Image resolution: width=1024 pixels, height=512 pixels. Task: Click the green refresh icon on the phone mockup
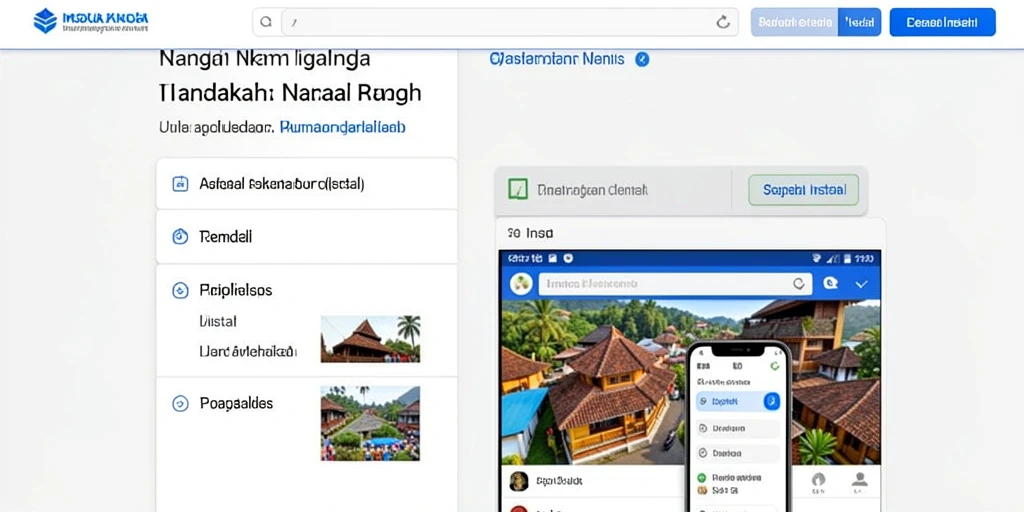tap(775, 366)
